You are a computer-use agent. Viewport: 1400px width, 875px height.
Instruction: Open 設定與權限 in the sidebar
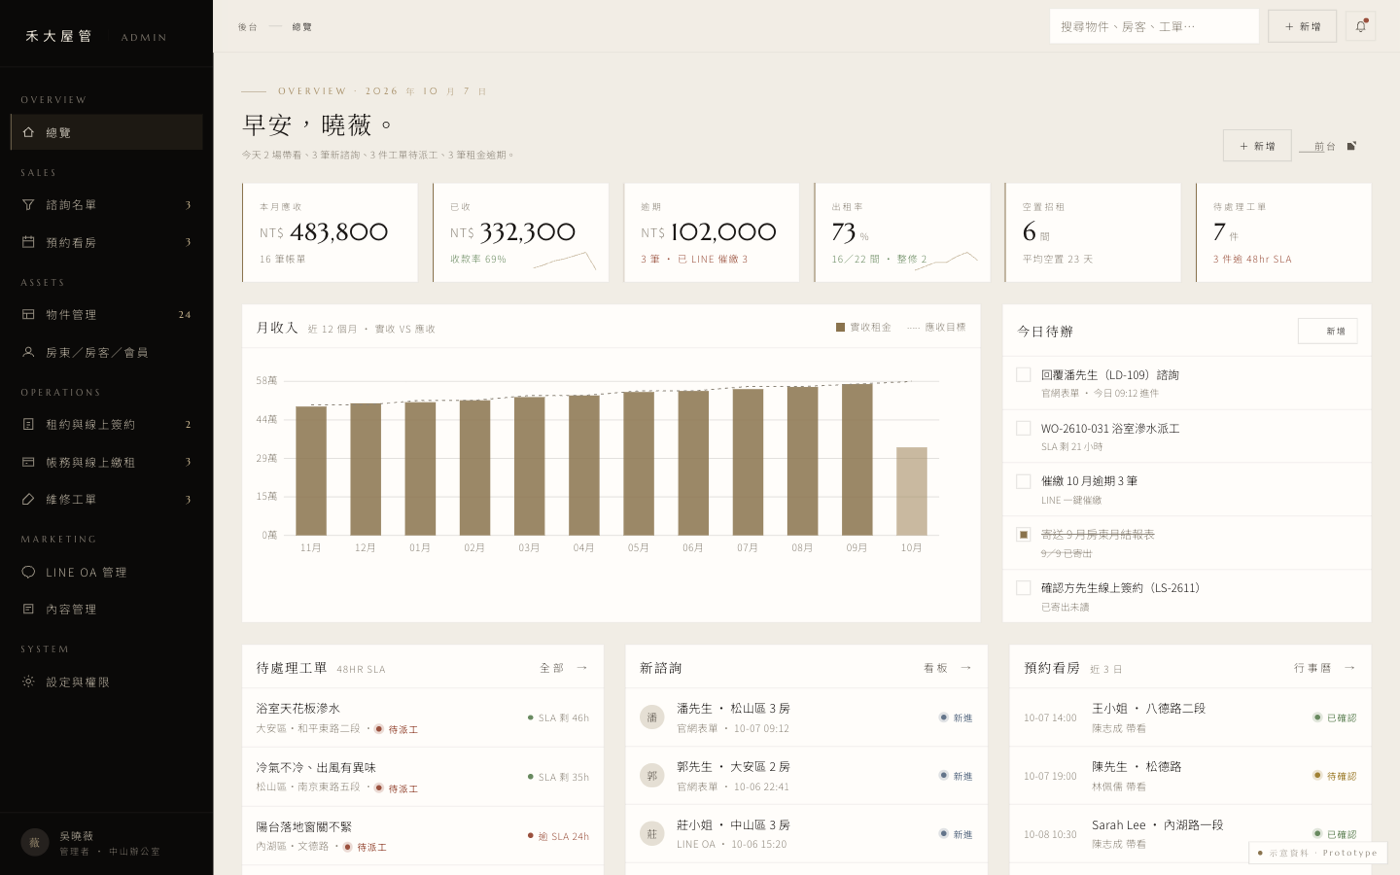click(x=106, y=682)
